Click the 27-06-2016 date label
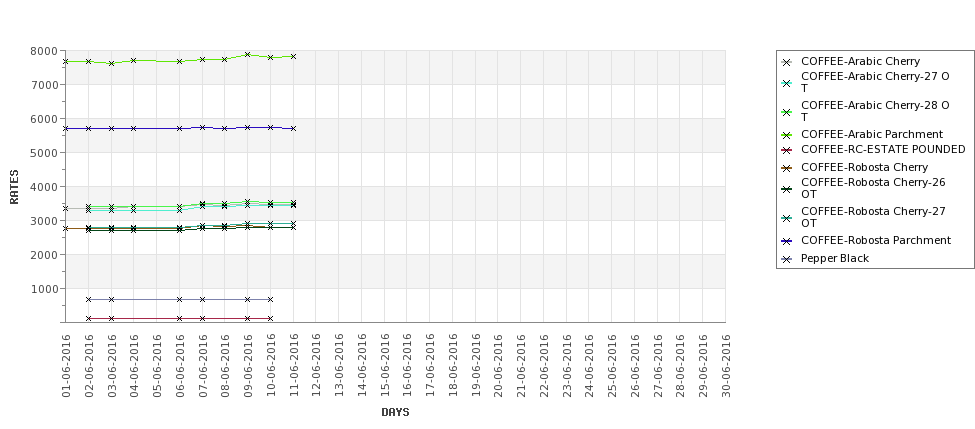Image resolution: width=975 pixels, height=429 pixels. tap(658, 366)
